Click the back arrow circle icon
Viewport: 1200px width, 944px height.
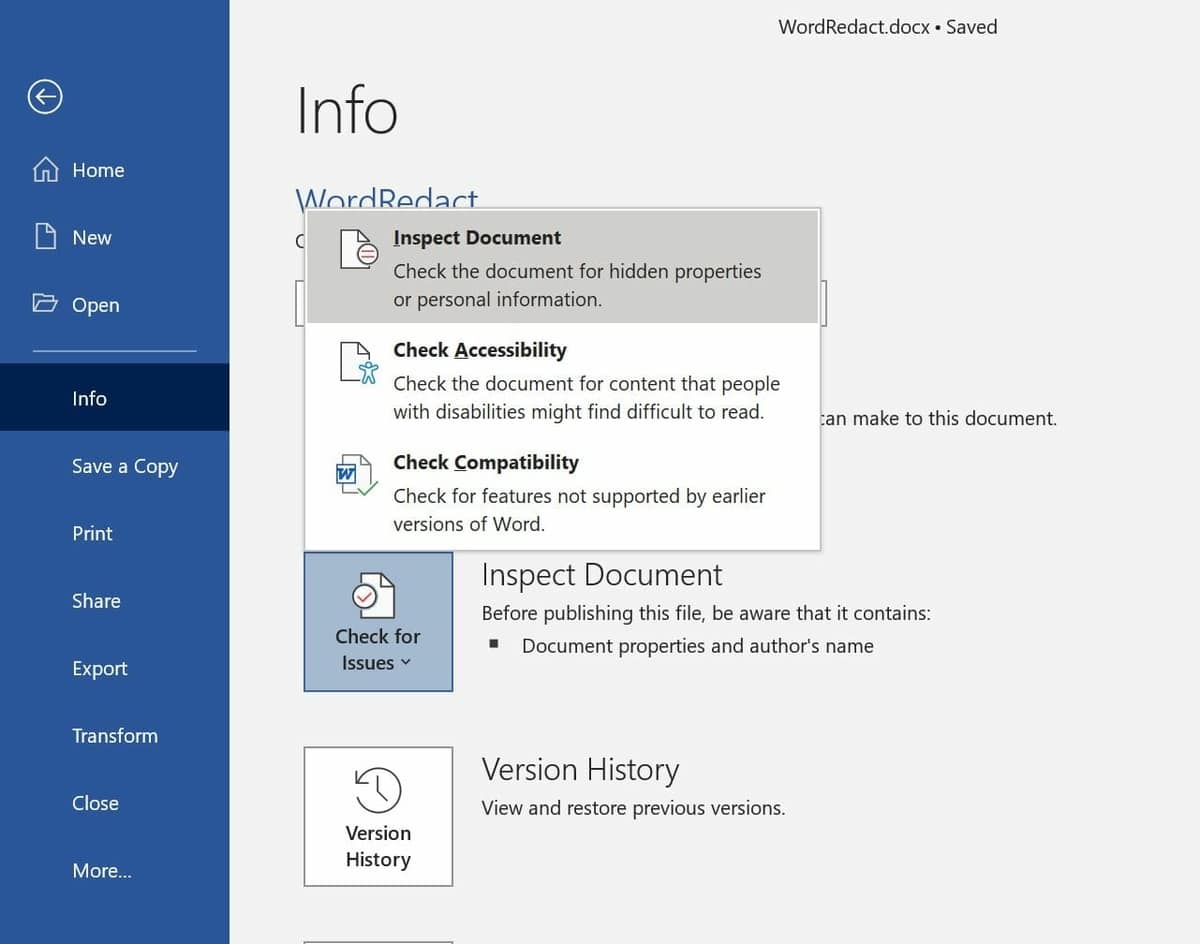tap(45, 97)
